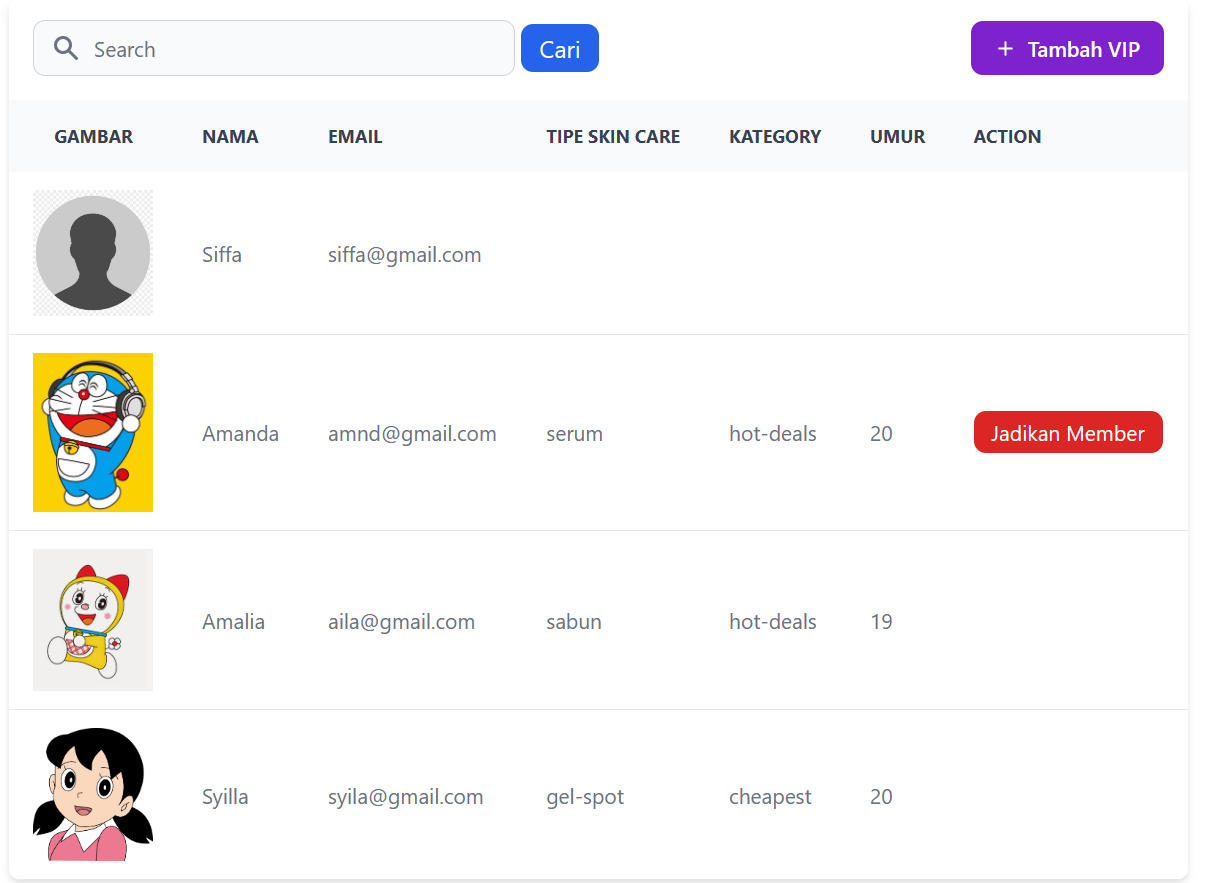Click the Search input field
Viewport: 1210px width, 883px height.
coord(273,47)
